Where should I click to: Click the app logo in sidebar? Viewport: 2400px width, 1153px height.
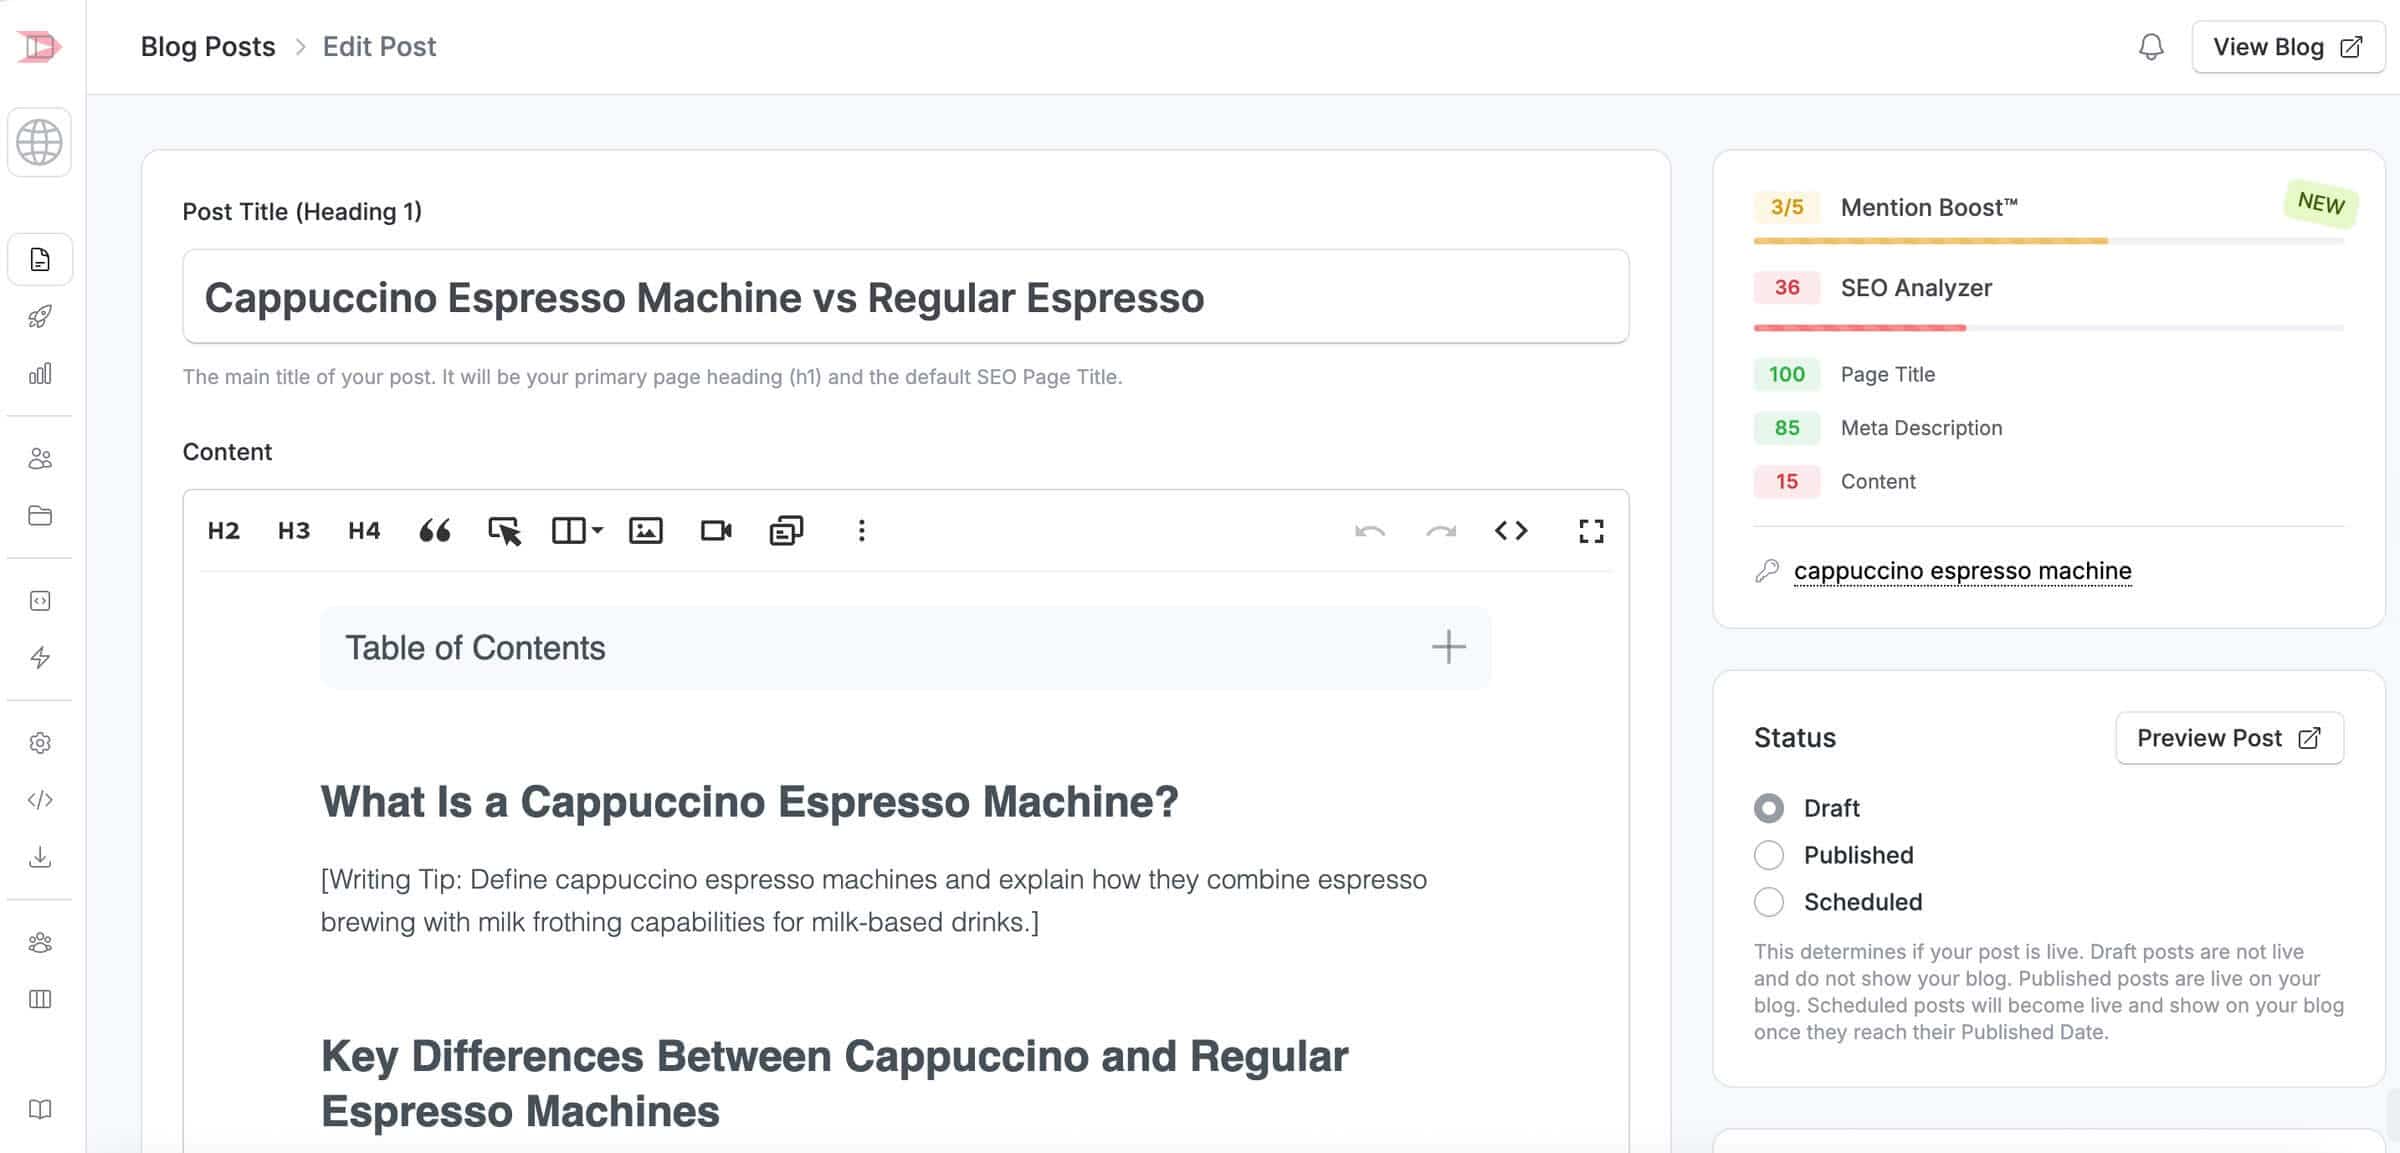(x=40, y=47)
